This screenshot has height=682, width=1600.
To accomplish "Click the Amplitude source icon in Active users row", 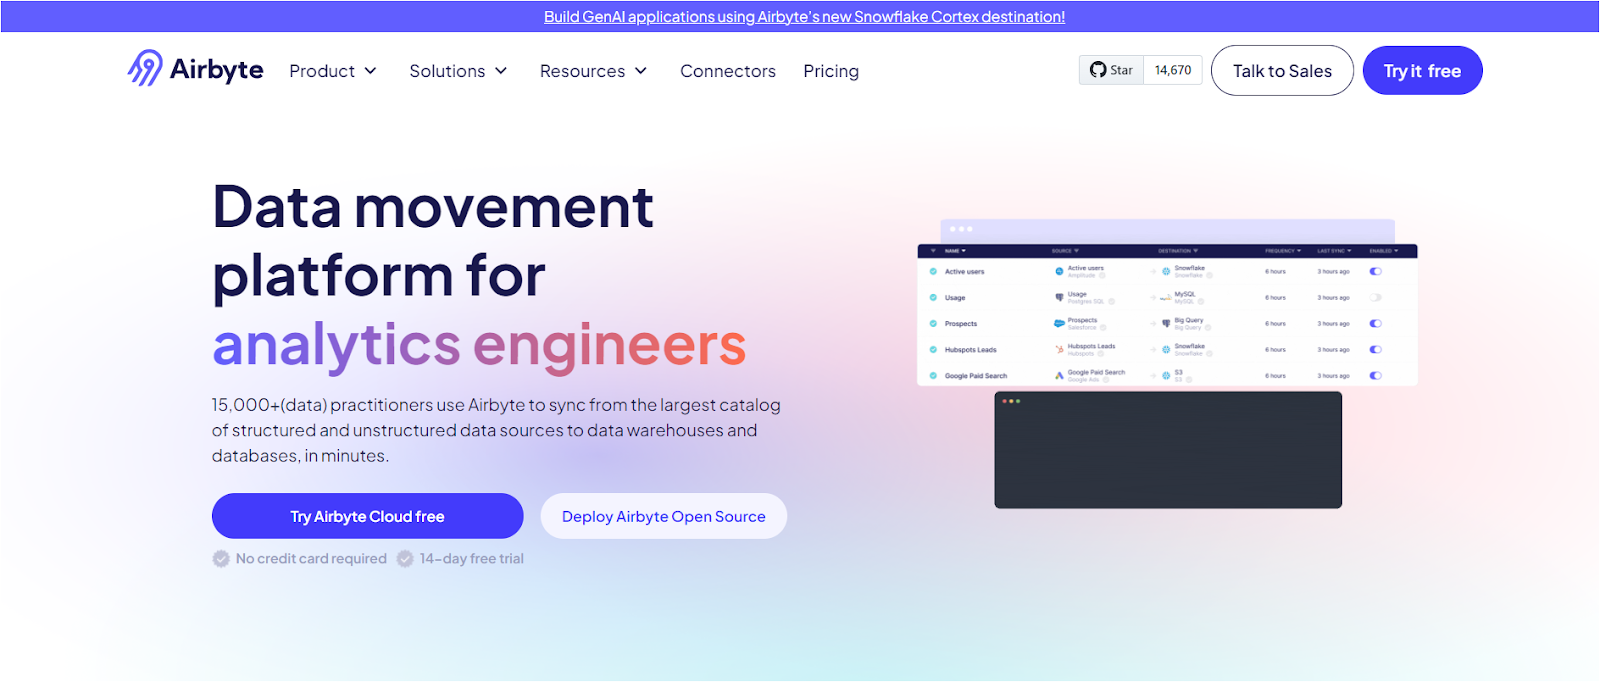I will pos(1059,271).
